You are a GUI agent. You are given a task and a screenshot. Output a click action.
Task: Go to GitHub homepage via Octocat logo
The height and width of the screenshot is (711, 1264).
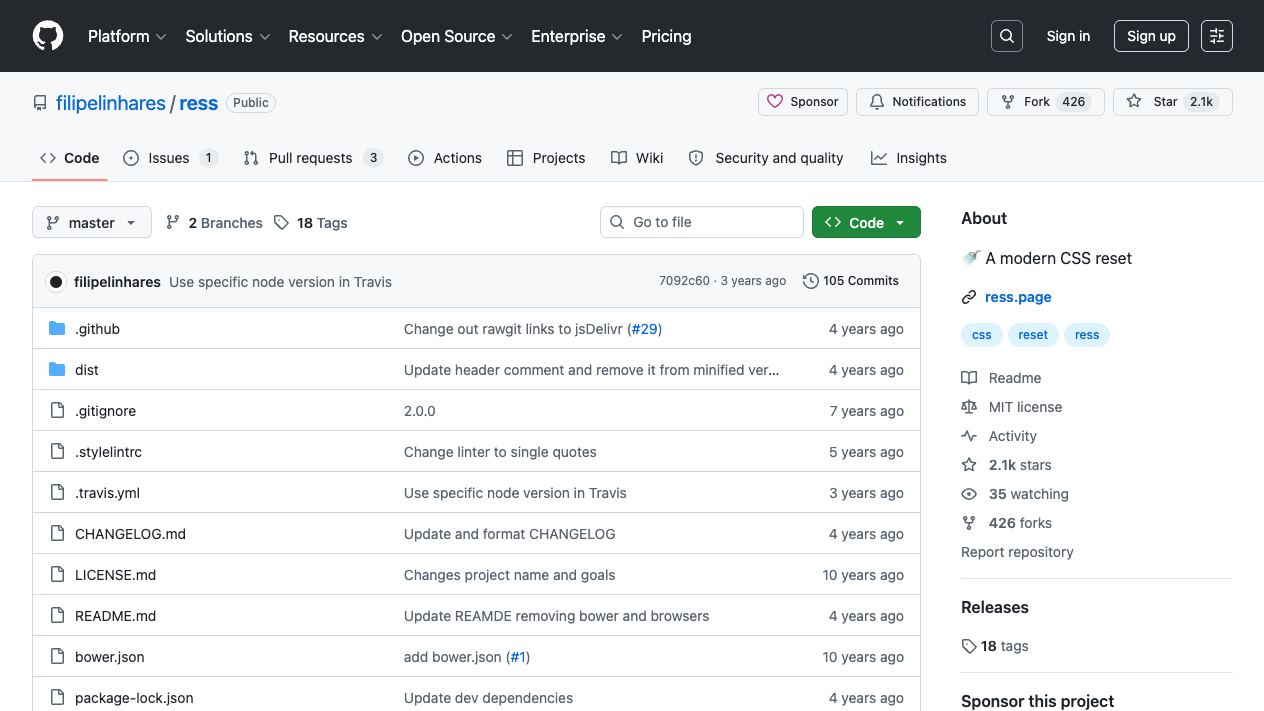(48, 36)
